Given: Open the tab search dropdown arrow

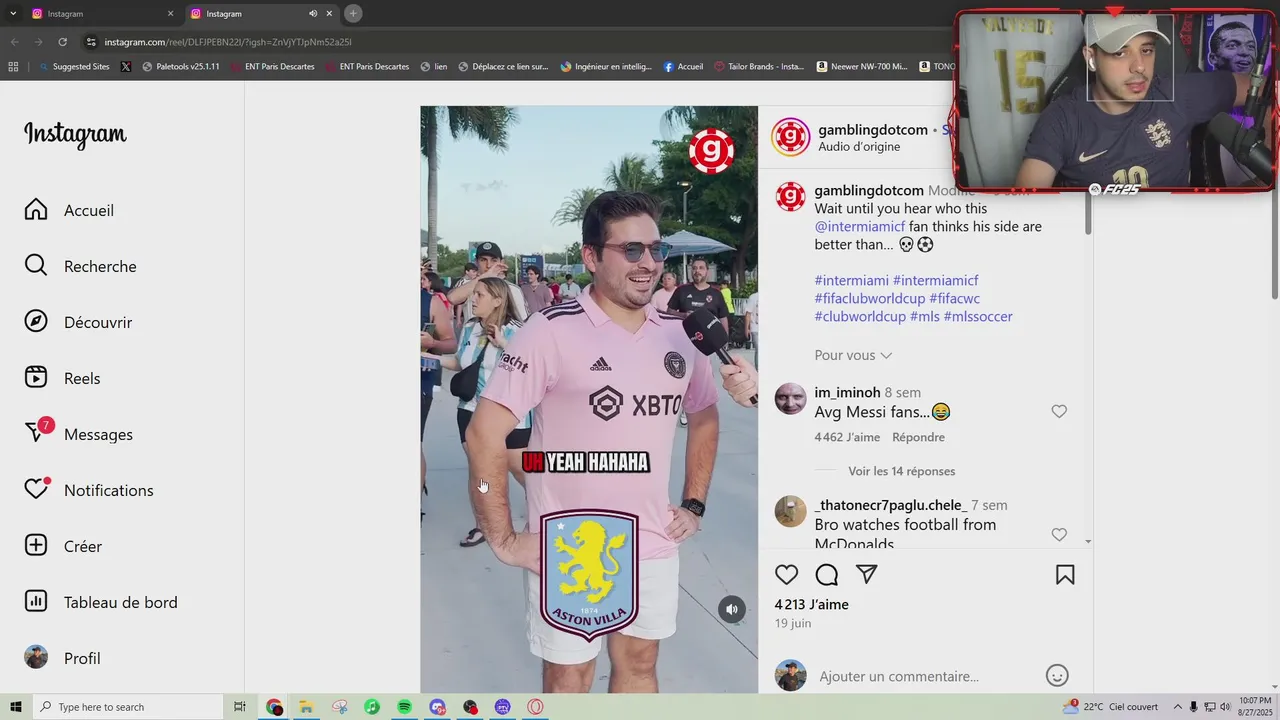Looking at the screenshot, I should pyautogui.click(x=13, y=13).
